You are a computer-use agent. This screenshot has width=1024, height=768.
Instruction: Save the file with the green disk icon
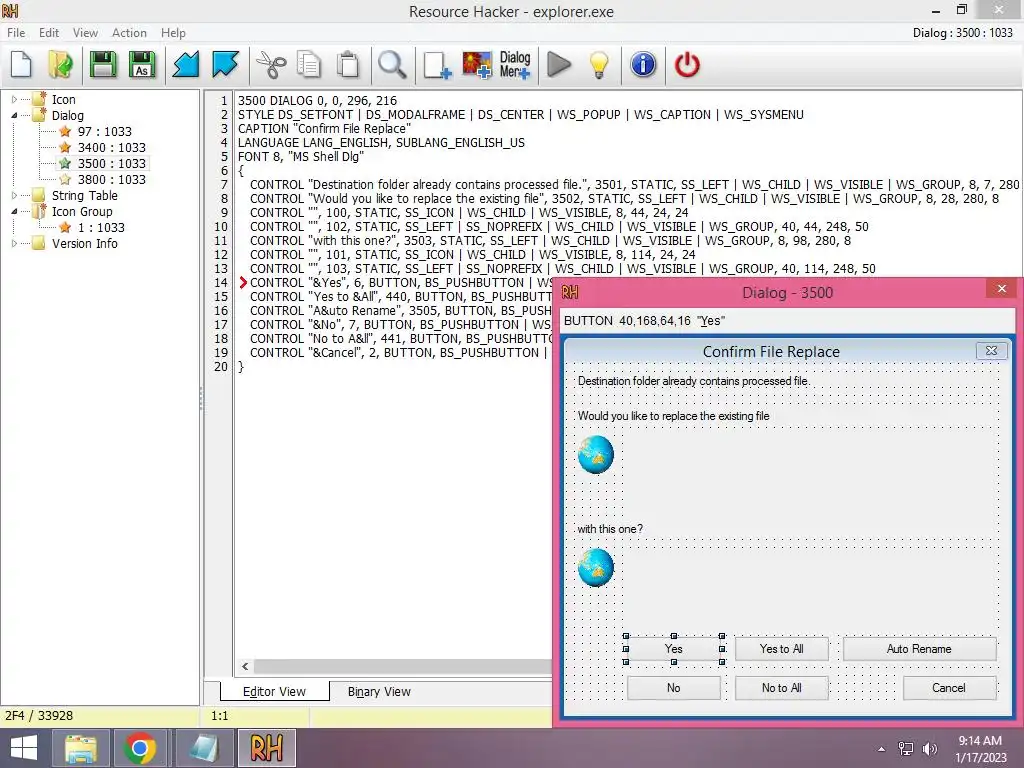pos(103,65)
